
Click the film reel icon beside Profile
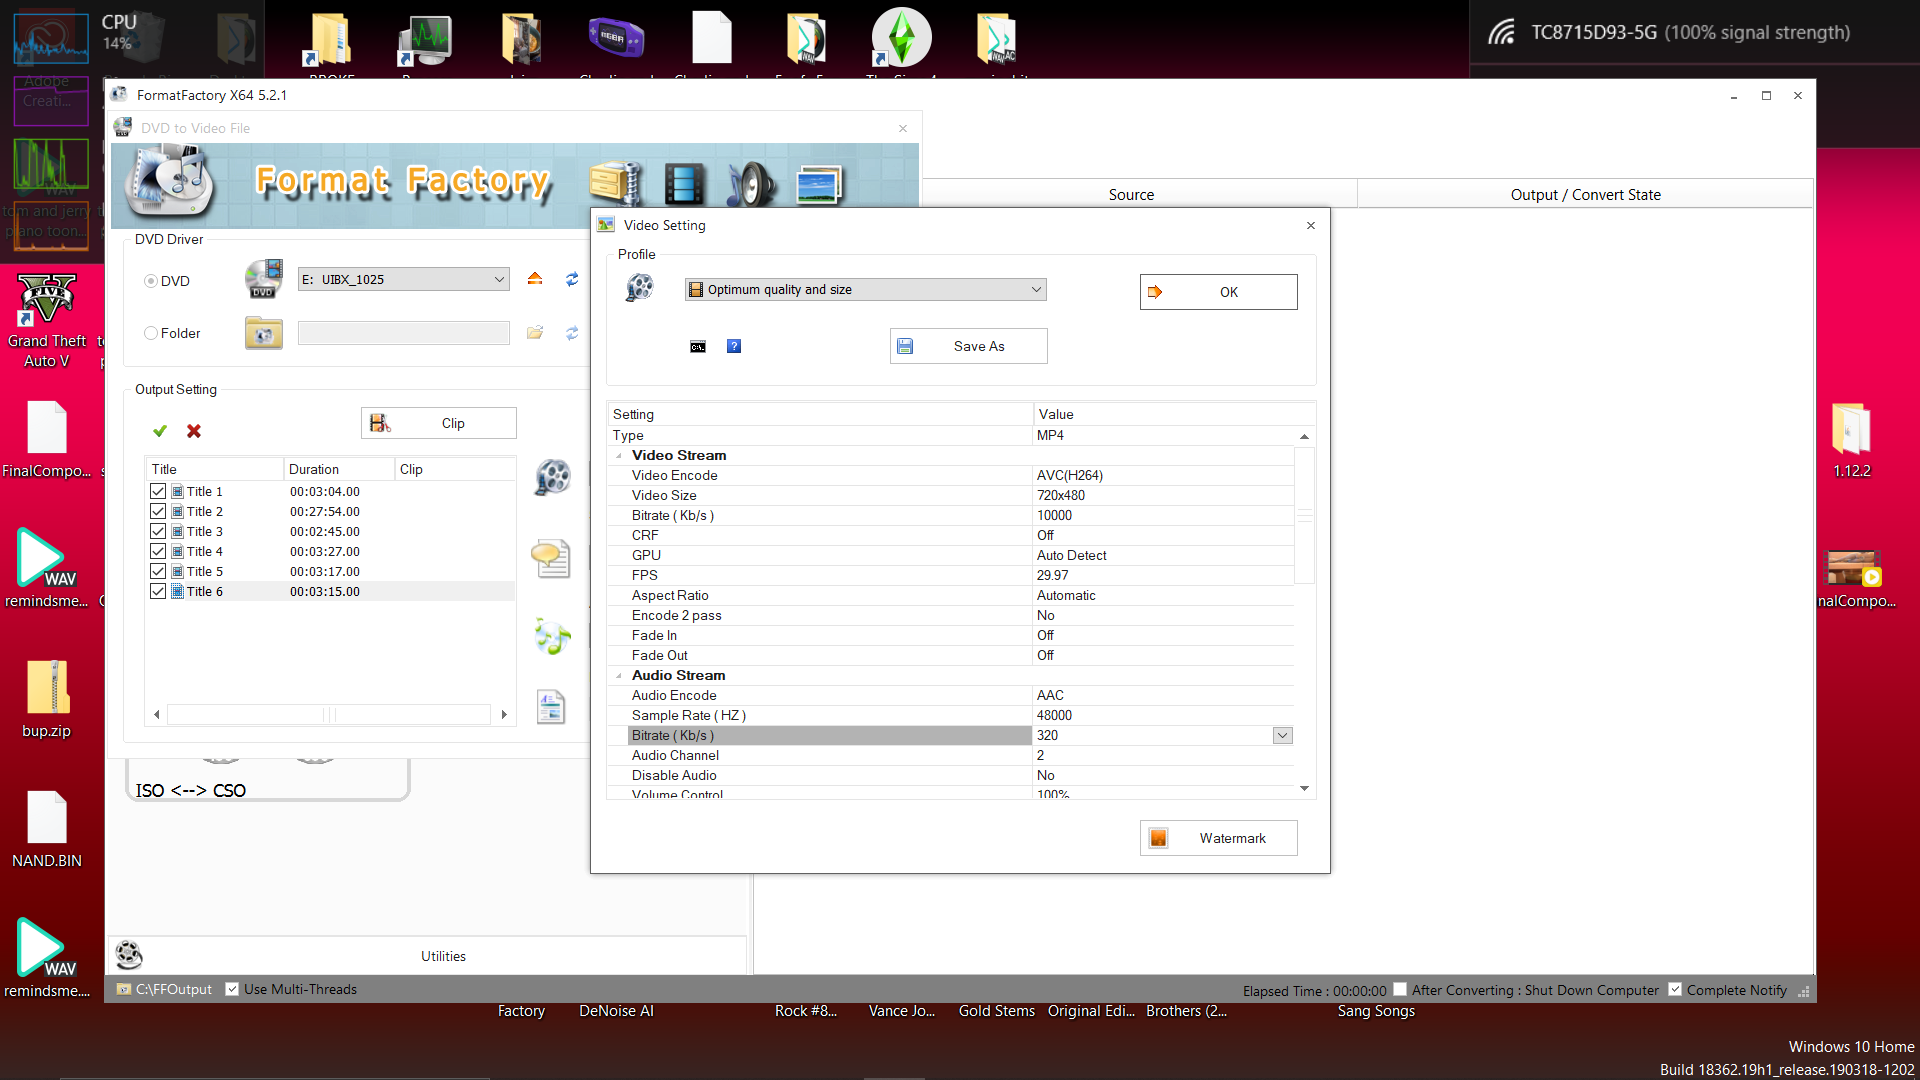[x=640, y=288]
